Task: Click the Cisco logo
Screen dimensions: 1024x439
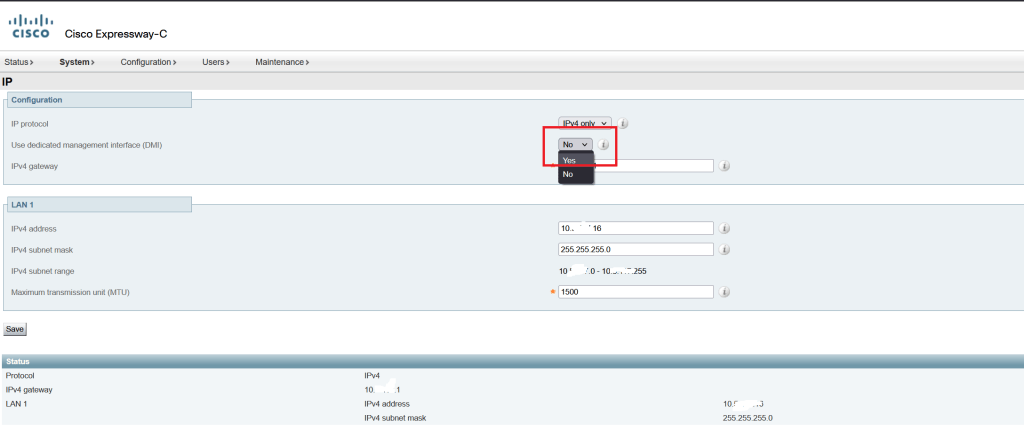Action: [29, 24]
